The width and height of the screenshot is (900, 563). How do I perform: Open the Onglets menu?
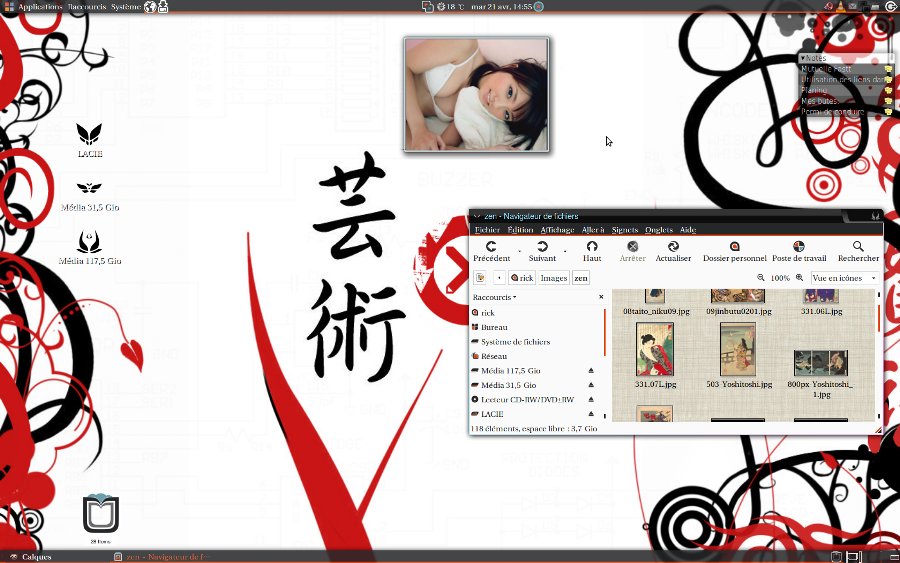click(x=659, y=230)
